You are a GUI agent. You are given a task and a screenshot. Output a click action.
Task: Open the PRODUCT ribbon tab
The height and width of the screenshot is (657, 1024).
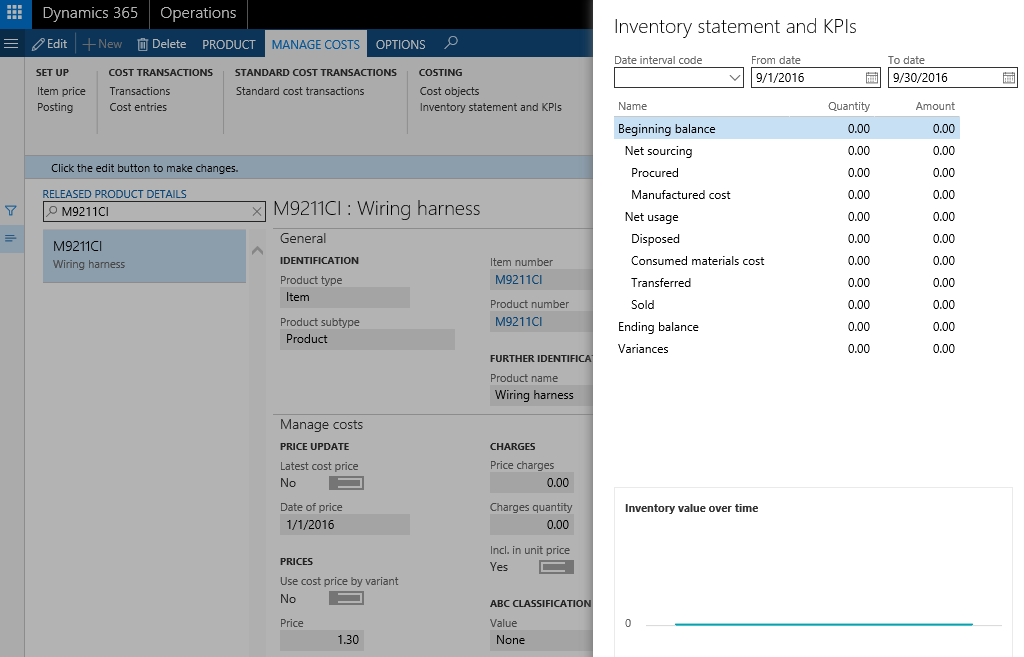point(228,44)
